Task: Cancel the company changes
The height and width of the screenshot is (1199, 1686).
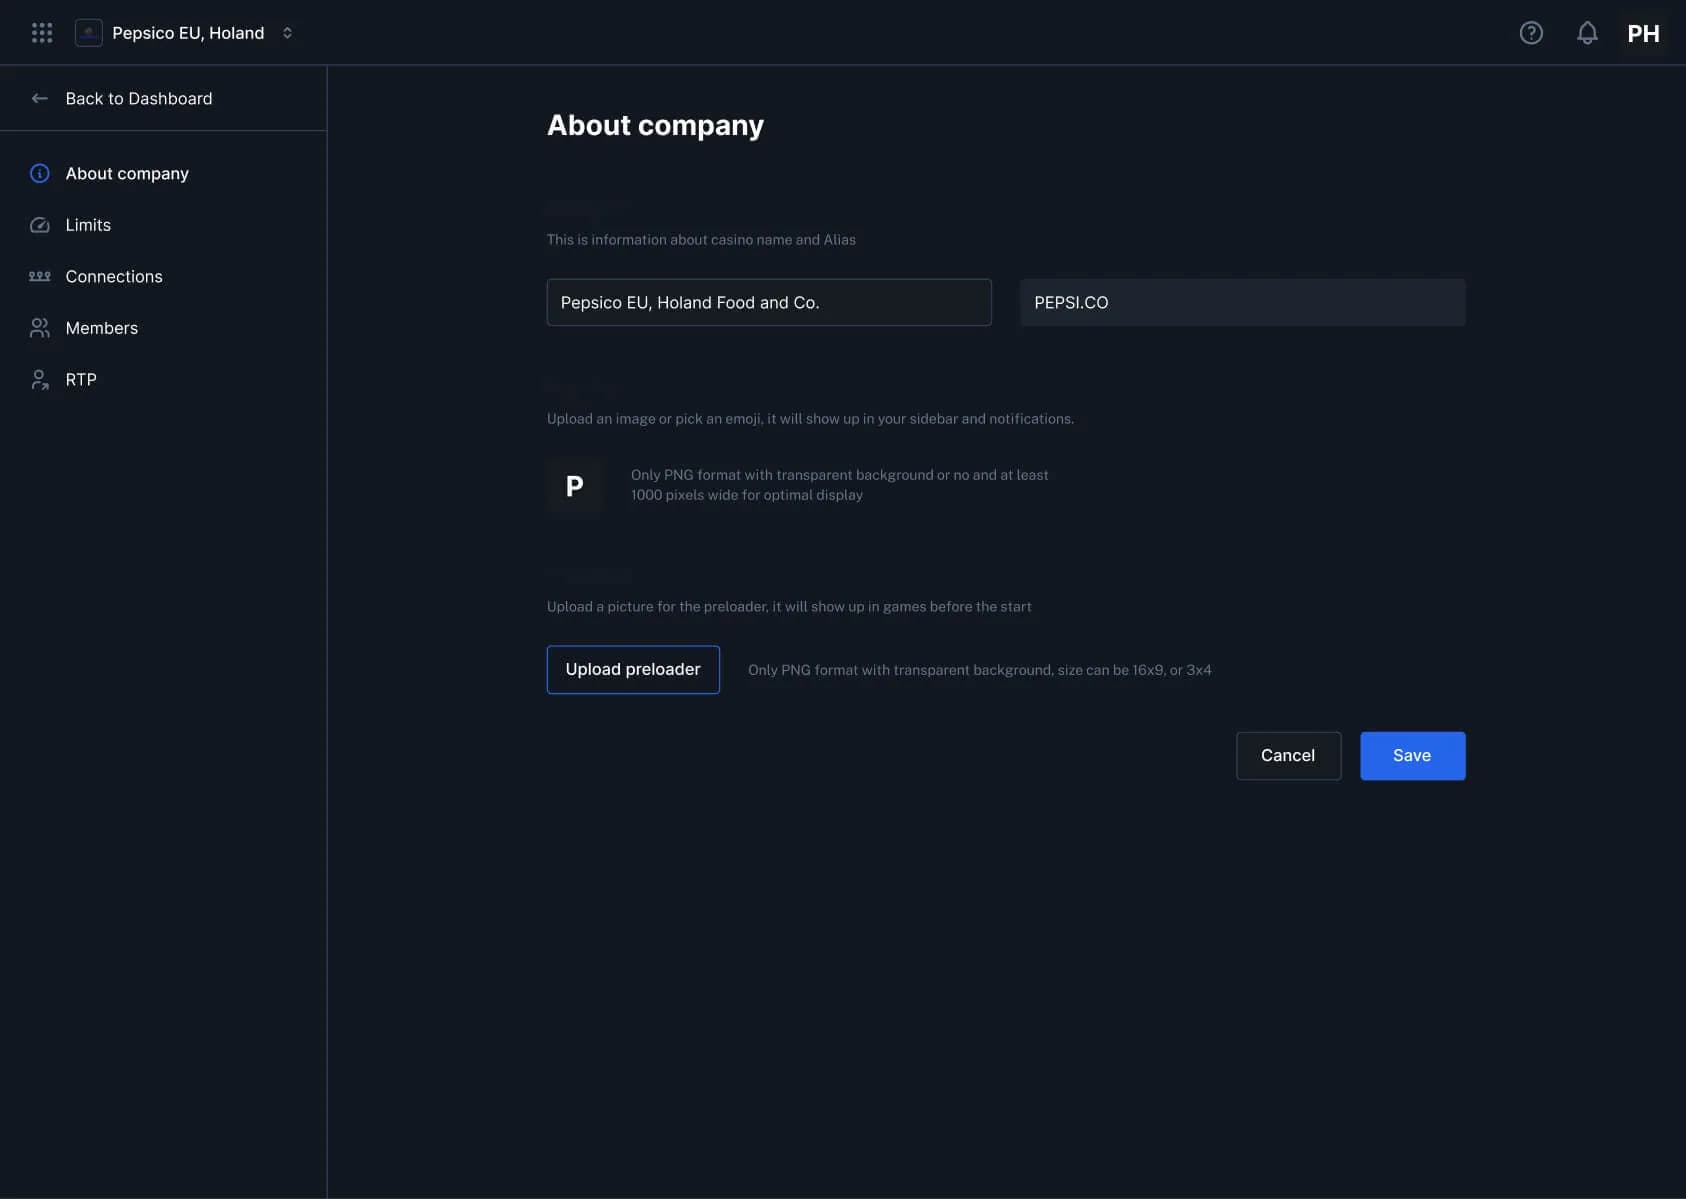Action: pos(1287,756)
